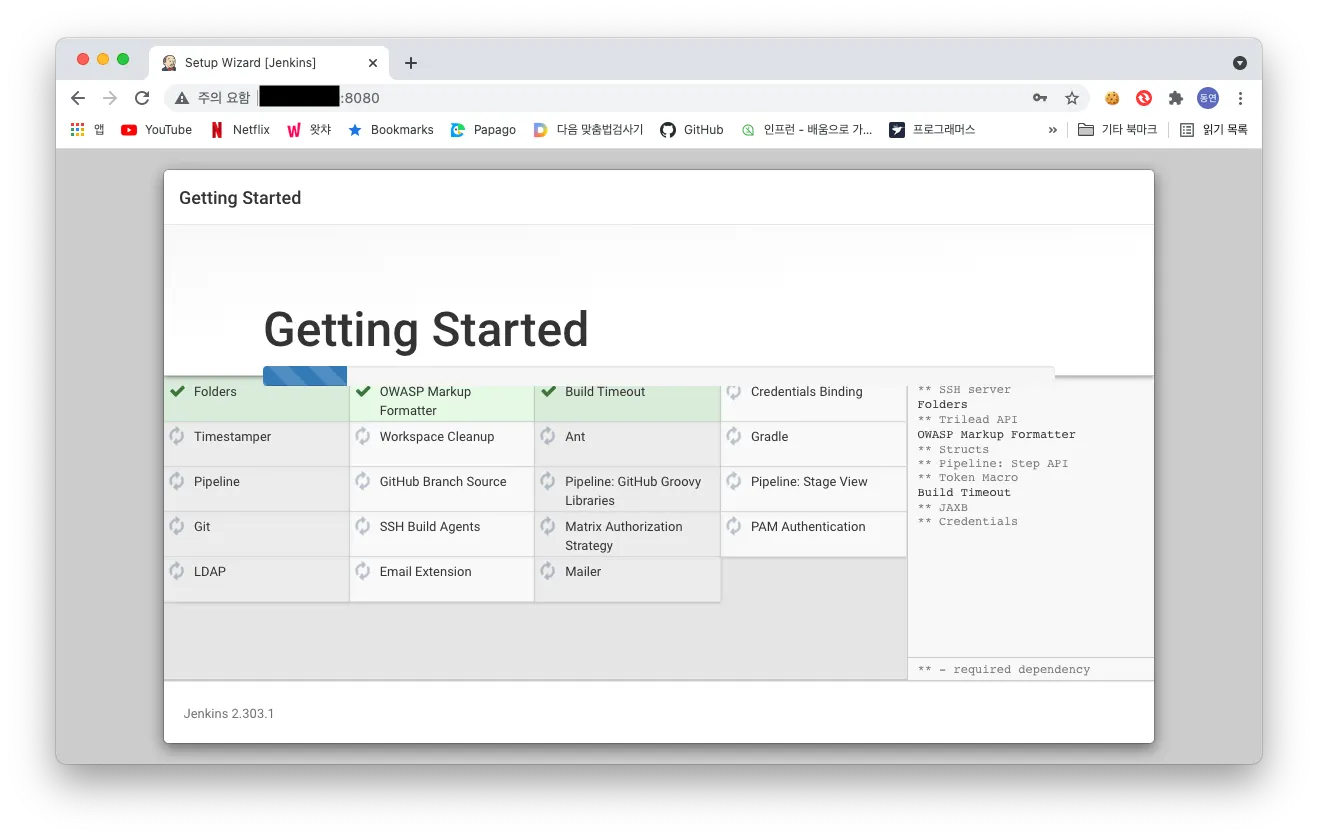This screenshot has height=838, width=1318.
Task: Click the pending icon beside Workspace Cleanup
Action: pos(362,436)
